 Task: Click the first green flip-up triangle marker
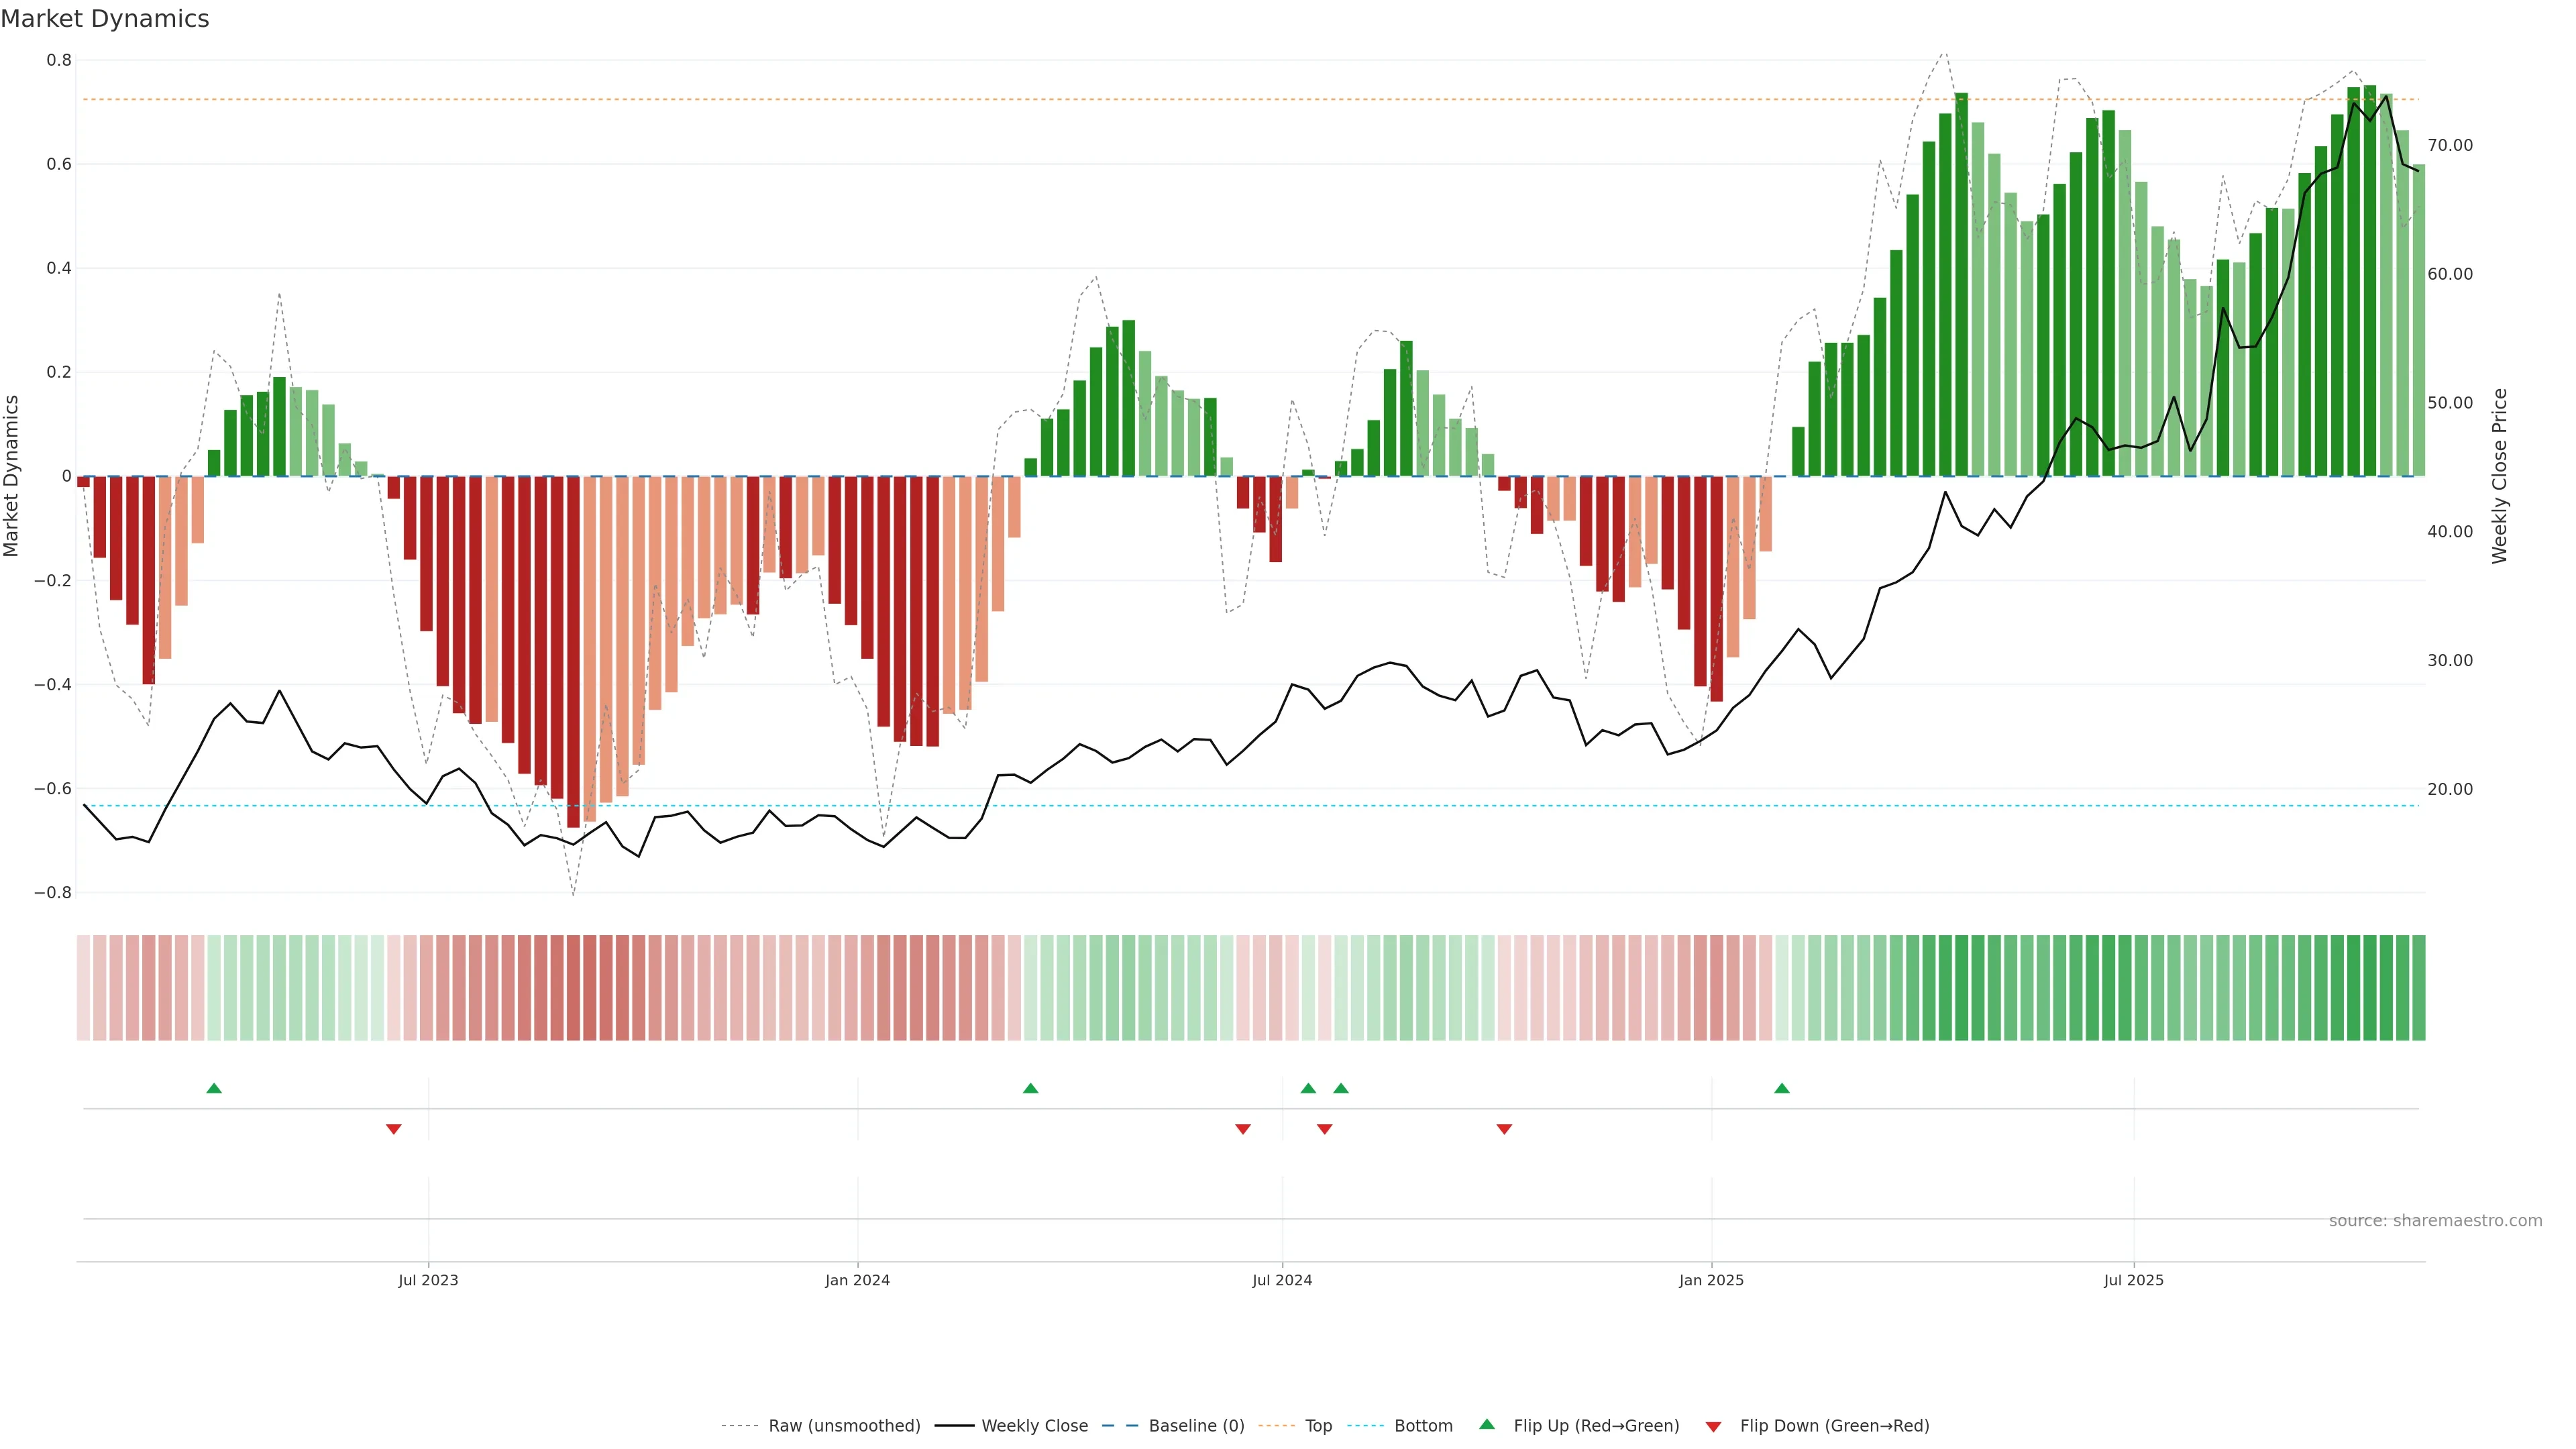click(x=214, y=1088)
